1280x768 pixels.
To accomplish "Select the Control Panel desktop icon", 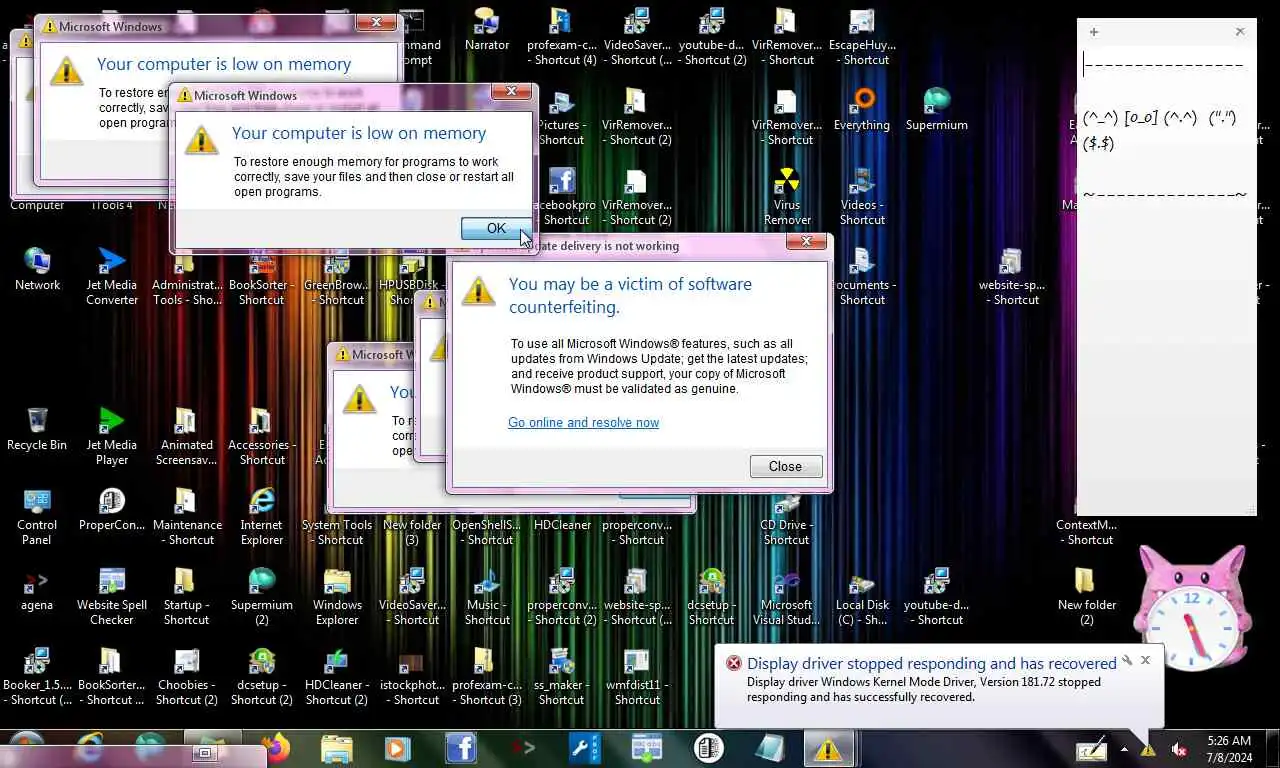I will click(x=37, y=517).
